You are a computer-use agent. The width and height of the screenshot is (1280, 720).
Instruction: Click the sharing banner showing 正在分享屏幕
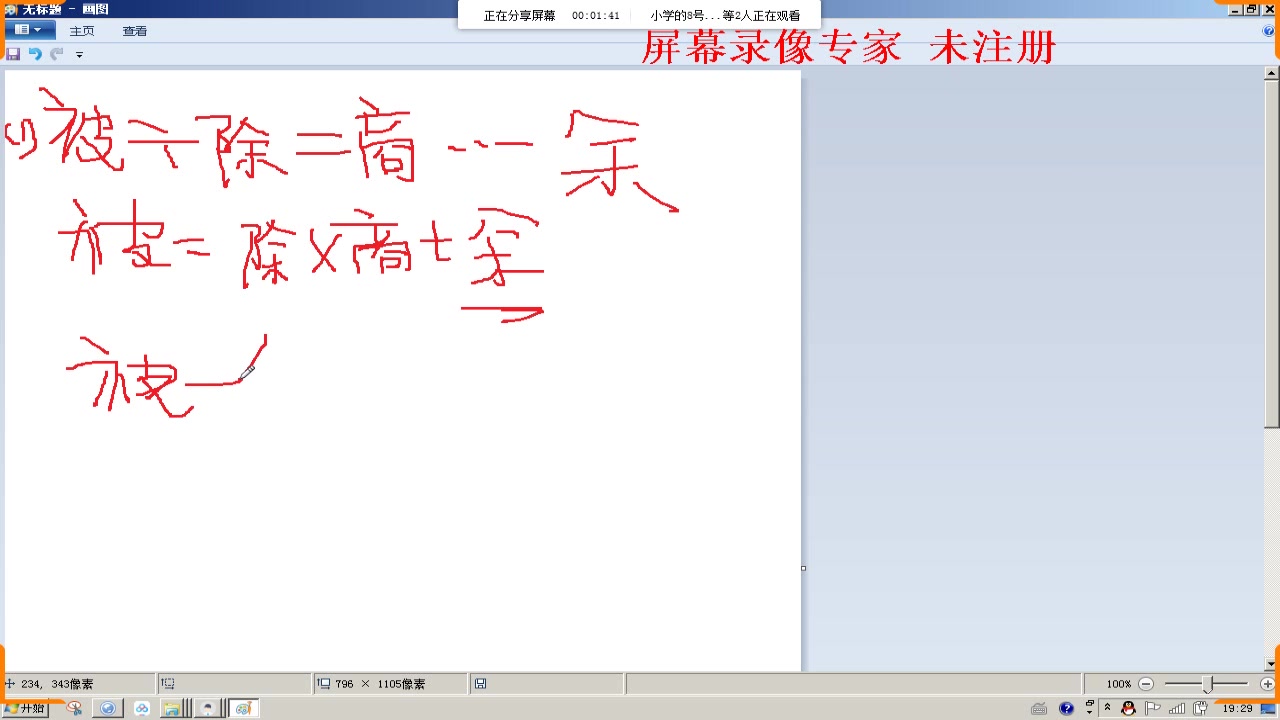(520, 15)
